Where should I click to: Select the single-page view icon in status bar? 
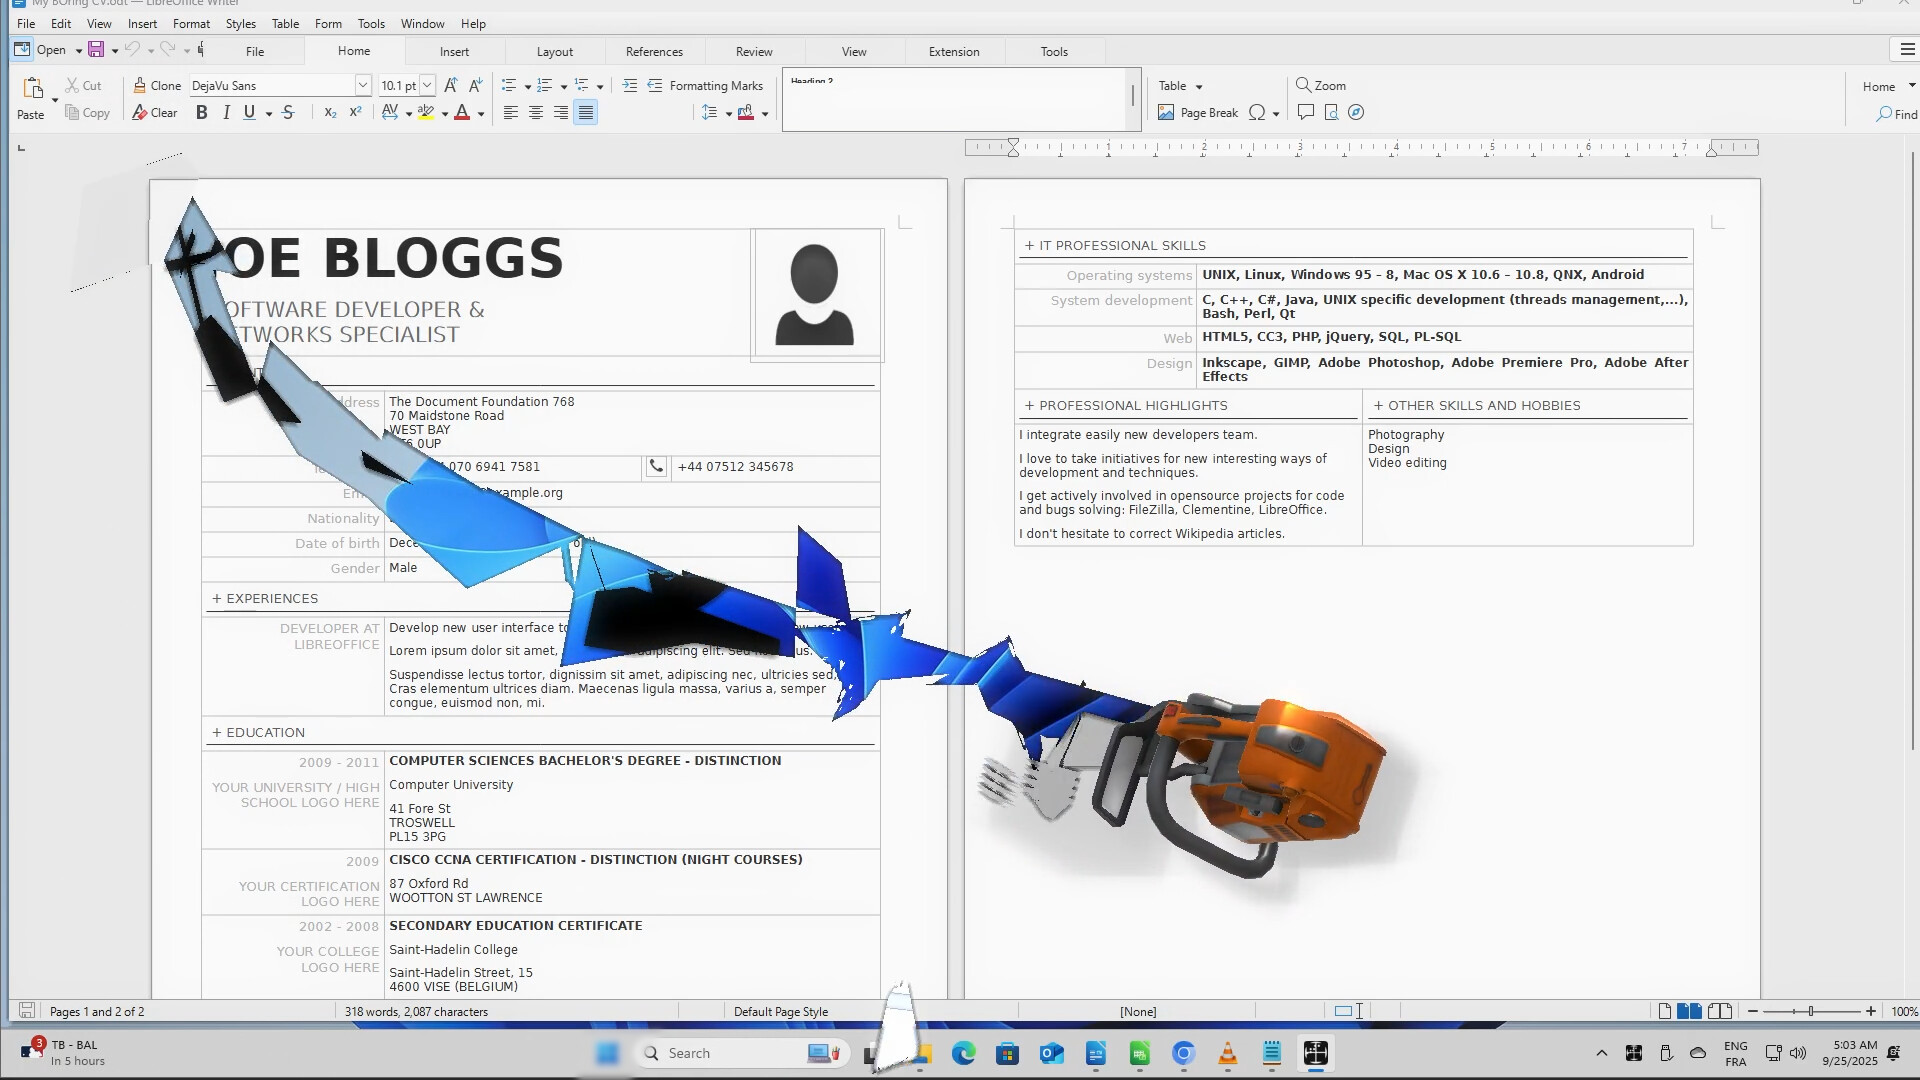tap(1663, 1011)
